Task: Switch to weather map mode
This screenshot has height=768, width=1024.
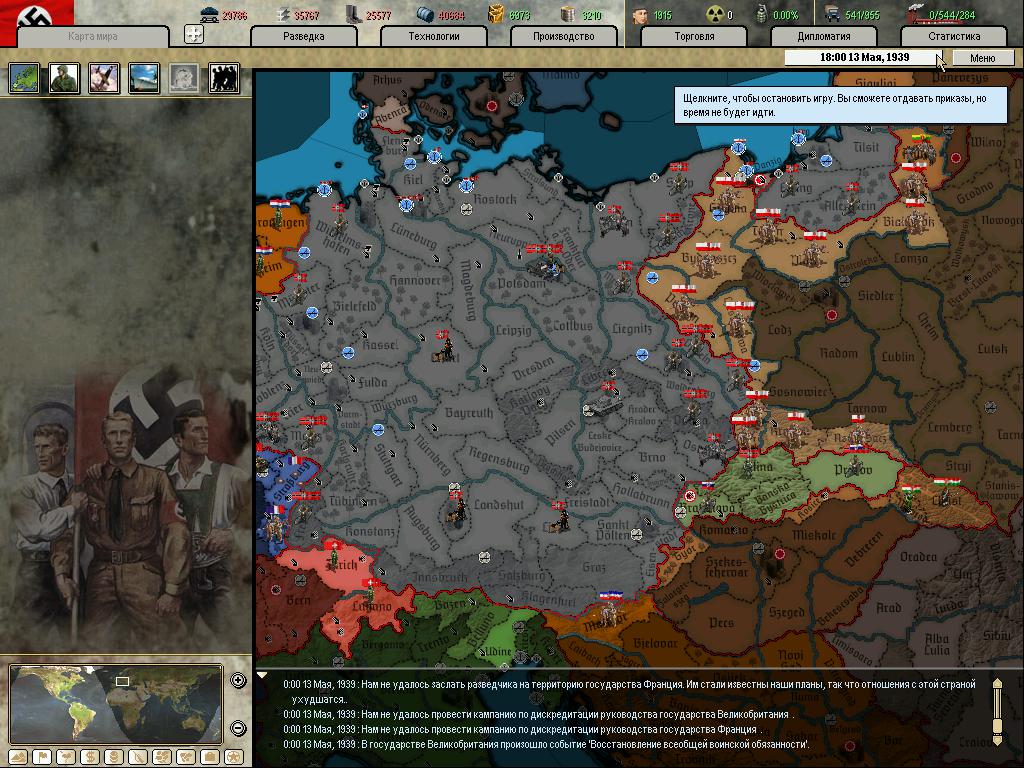Action: [66, 757]
